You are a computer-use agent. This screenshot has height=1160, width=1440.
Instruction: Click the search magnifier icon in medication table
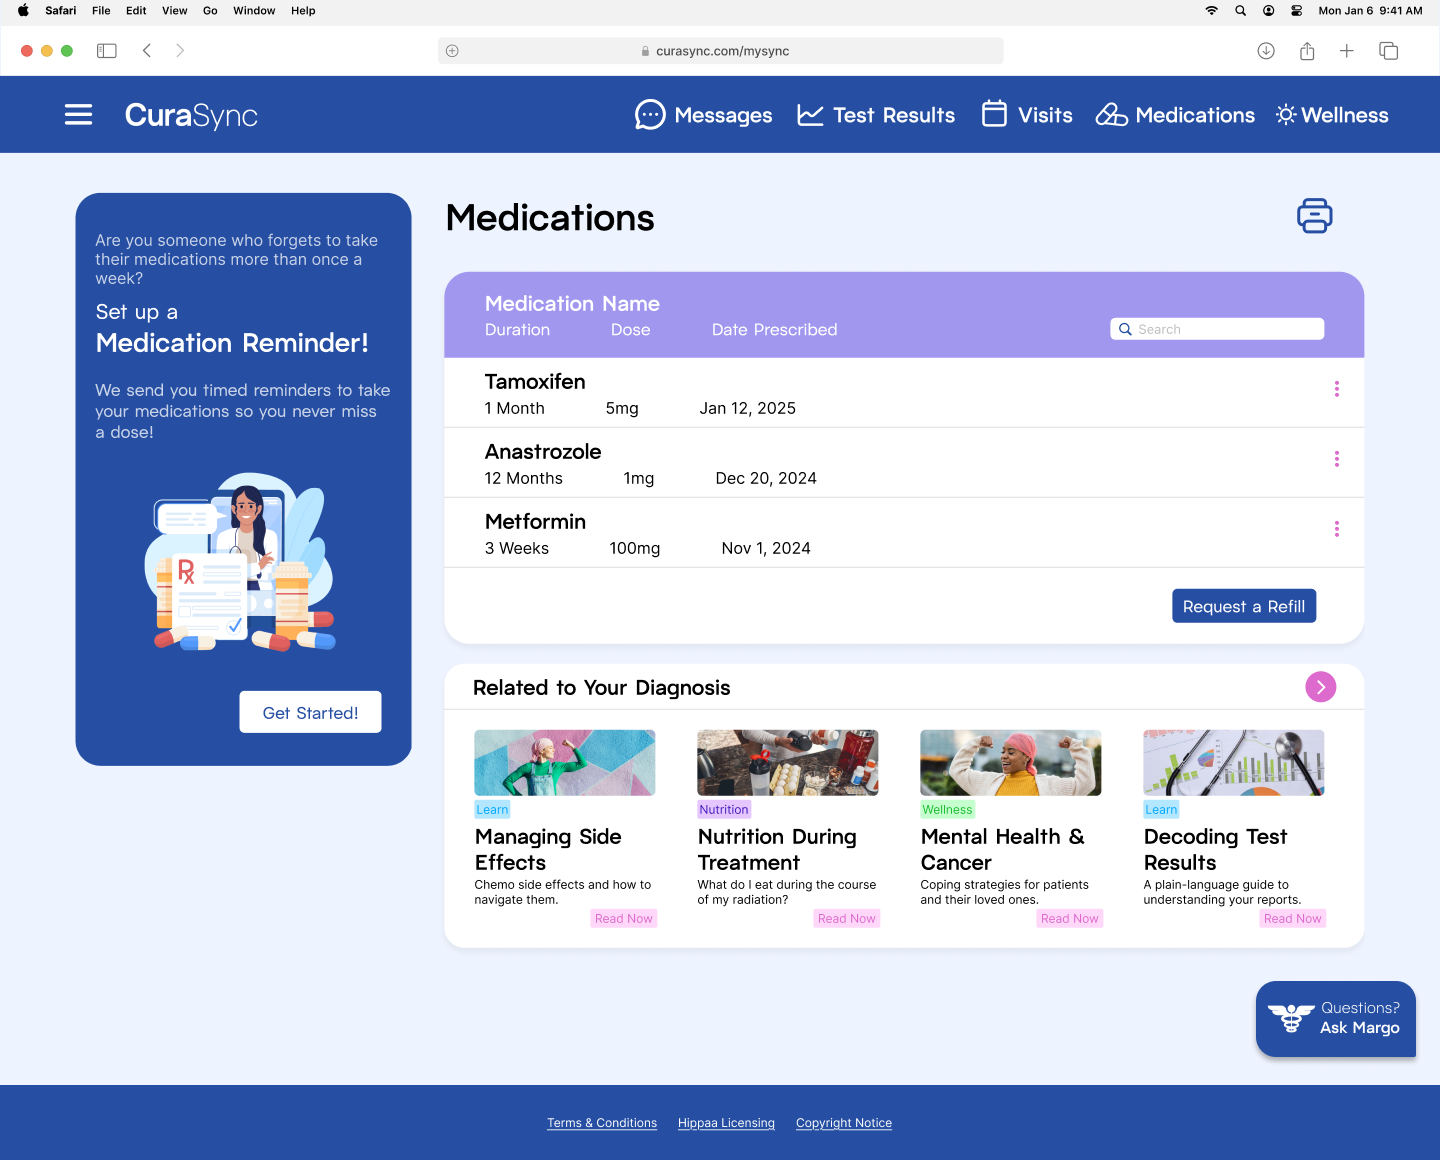click(x=1125, y=329)
